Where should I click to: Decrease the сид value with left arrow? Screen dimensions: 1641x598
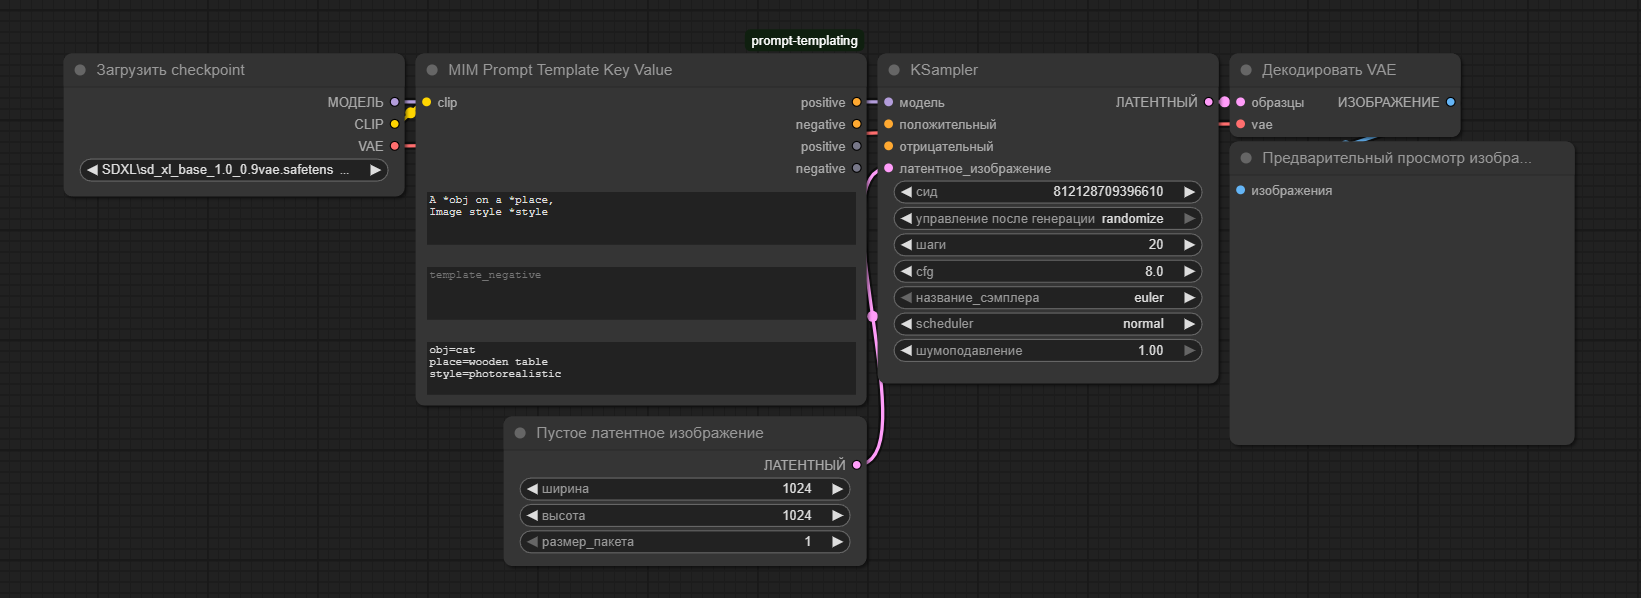906,192
